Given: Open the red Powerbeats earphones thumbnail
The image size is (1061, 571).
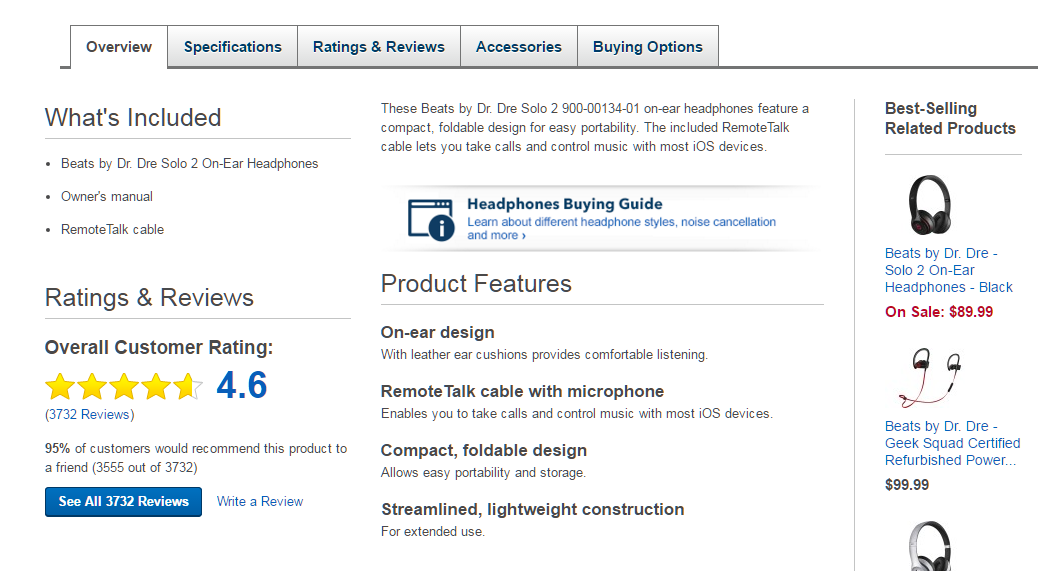Looking at the screenshot, I should click(x=930, y=376).
